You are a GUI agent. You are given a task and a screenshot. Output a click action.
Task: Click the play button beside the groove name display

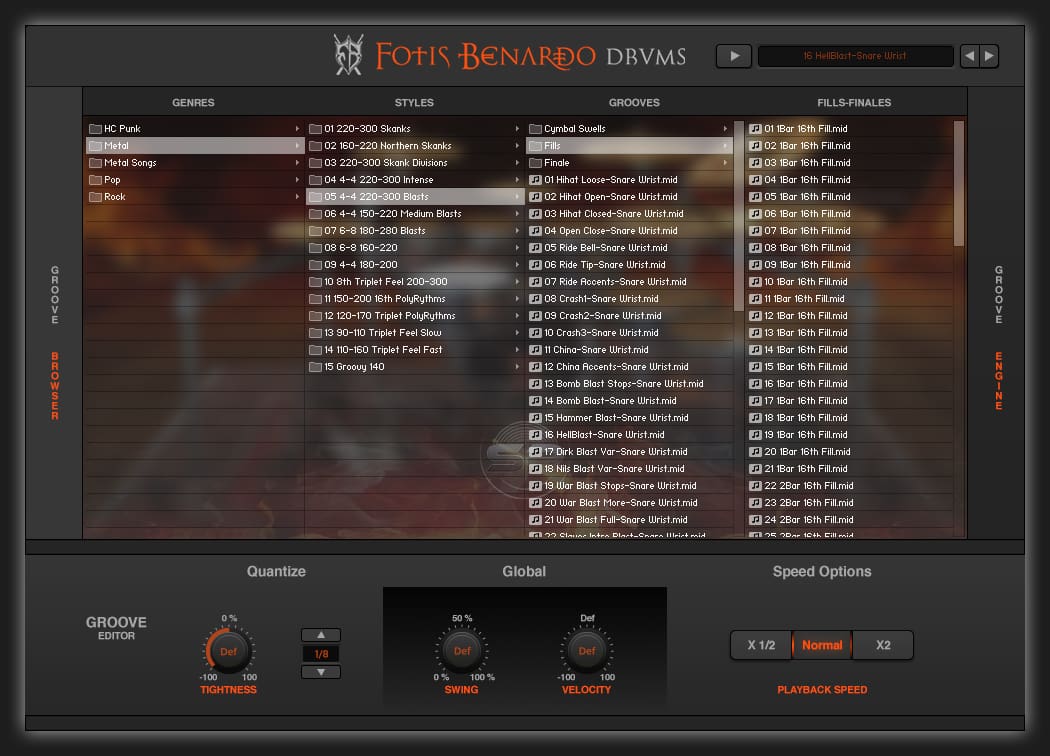(734, 56)
